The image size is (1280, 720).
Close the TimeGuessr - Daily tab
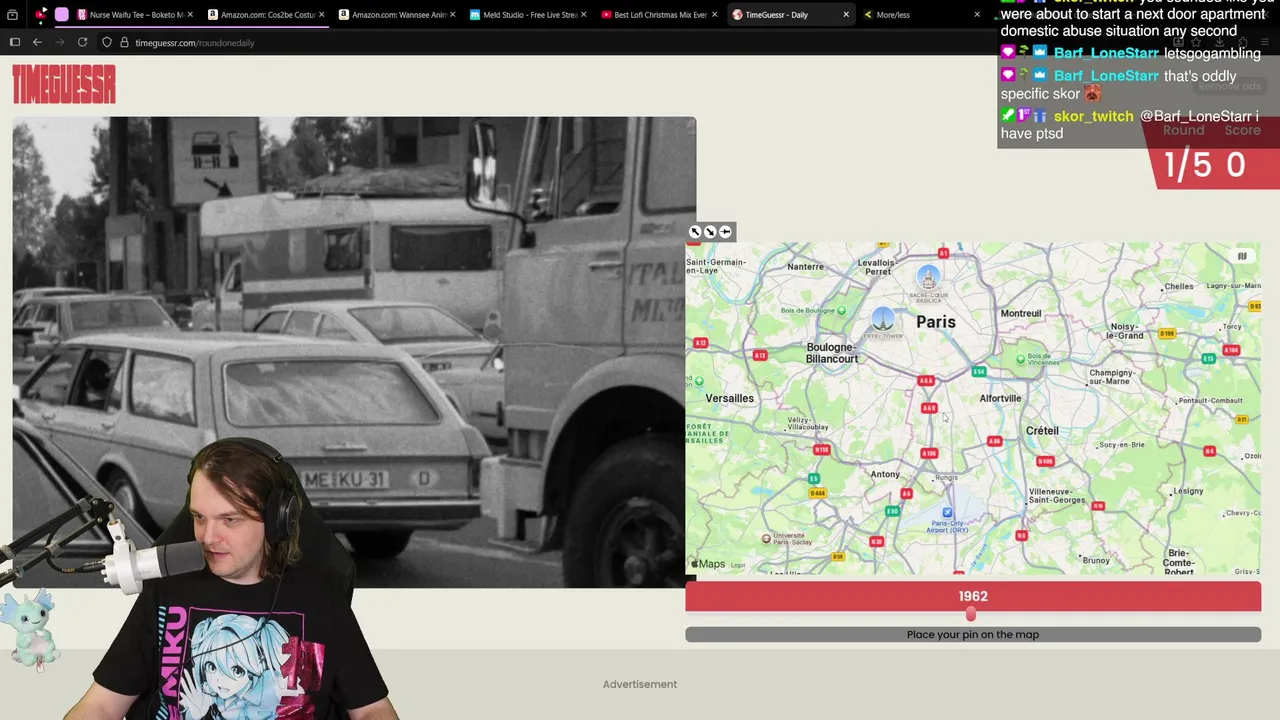[x=846, y=15]
